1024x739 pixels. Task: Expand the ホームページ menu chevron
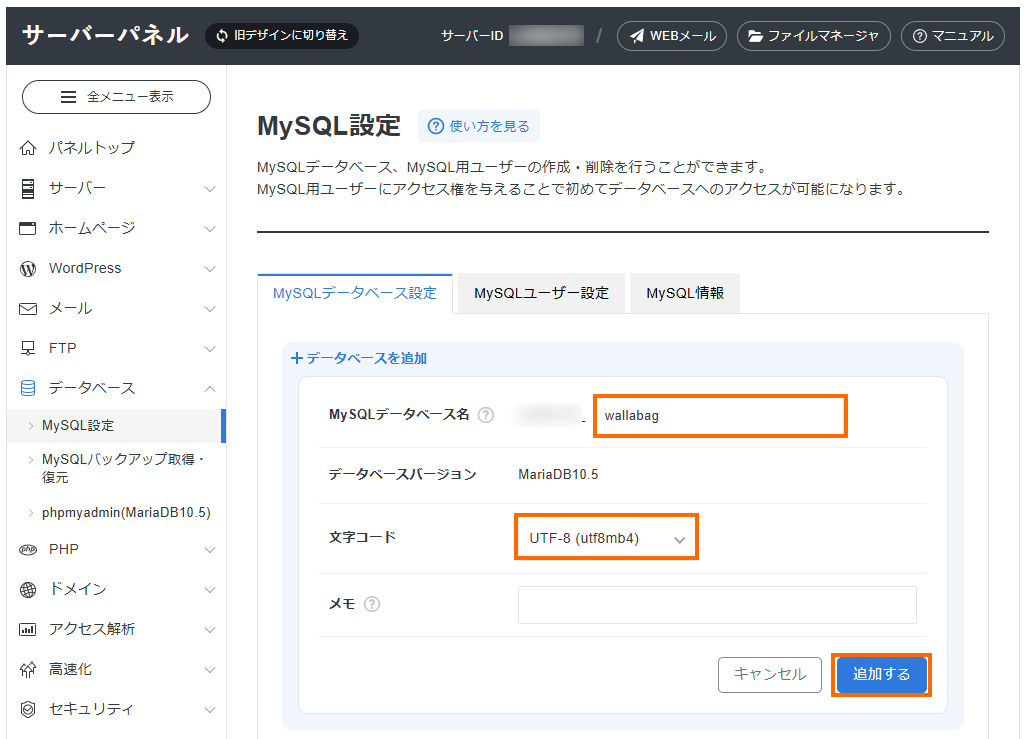click(x=210, y=229)
